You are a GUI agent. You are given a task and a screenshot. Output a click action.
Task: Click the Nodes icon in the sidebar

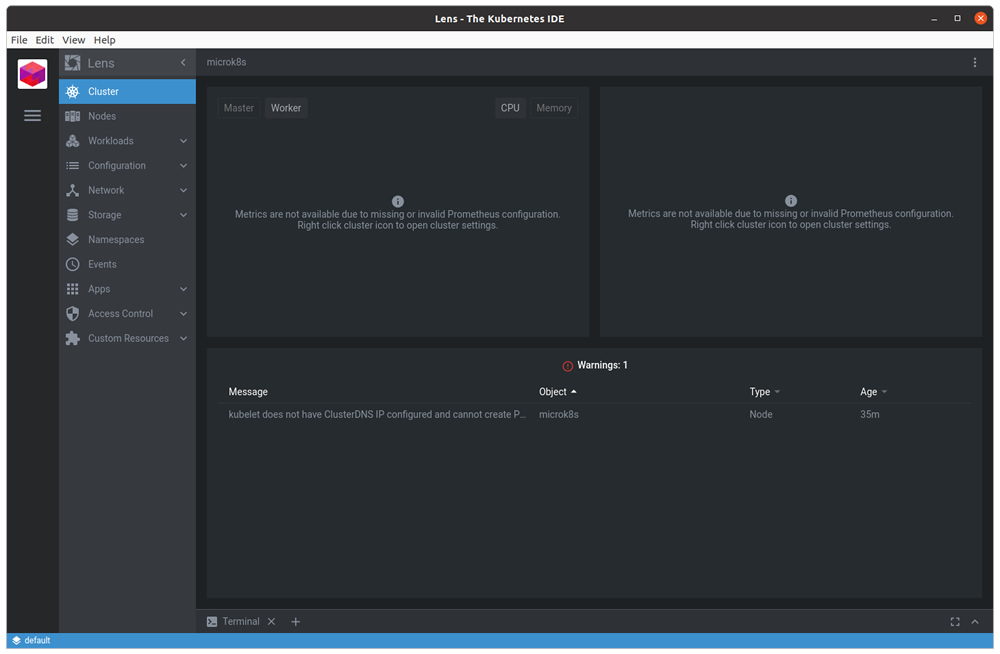73,116
